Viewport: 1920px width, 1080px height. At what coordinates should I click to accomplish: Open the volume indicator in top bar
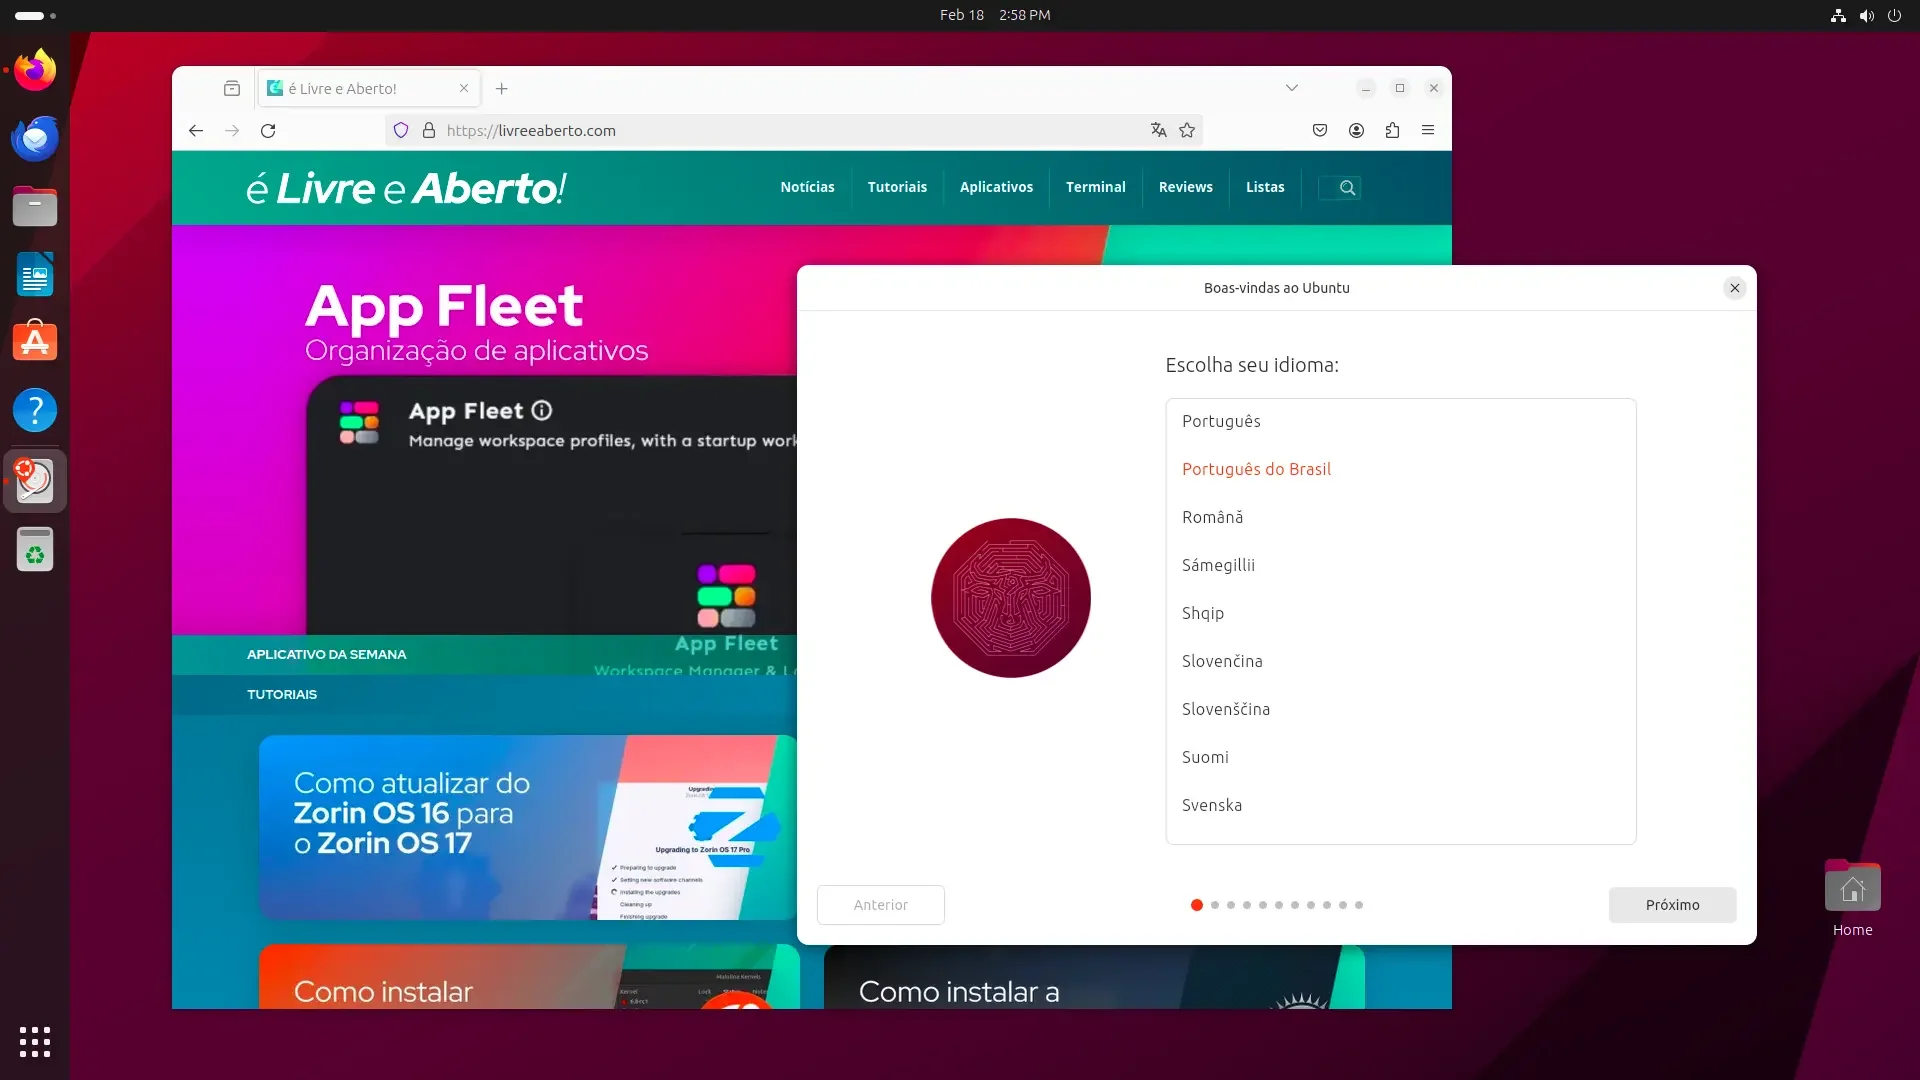(x=1866, y=15)
